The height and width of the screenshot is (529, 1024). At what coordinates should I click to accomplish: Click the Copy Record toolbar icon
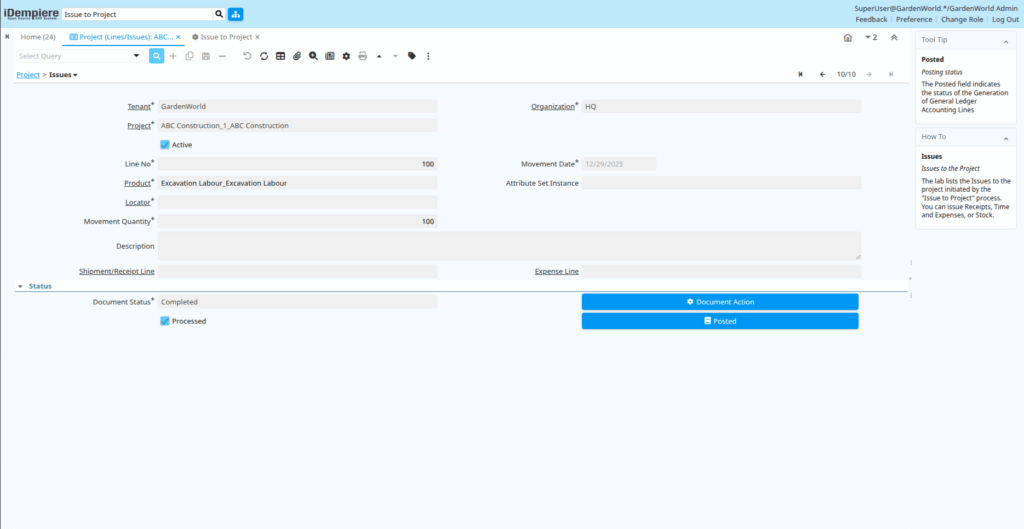[x=189, y=56]
